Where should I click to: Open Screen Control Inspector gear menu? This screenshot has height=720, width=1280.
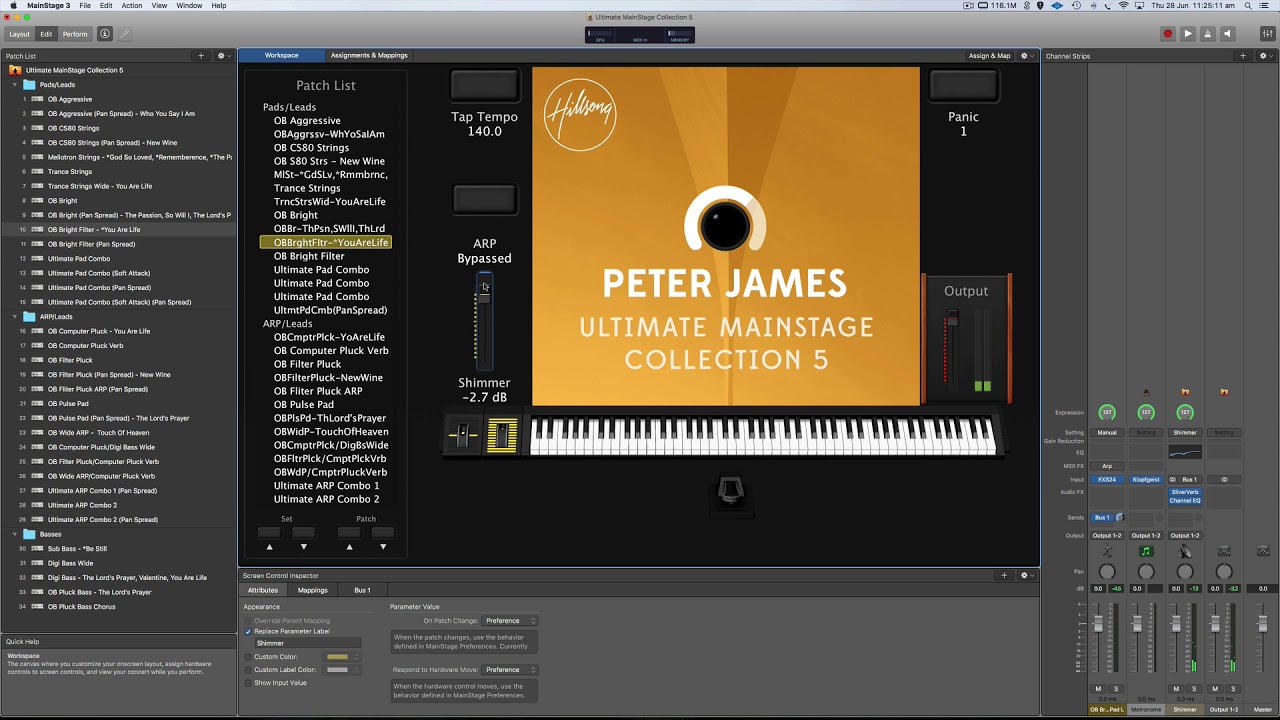(1025, 575)
